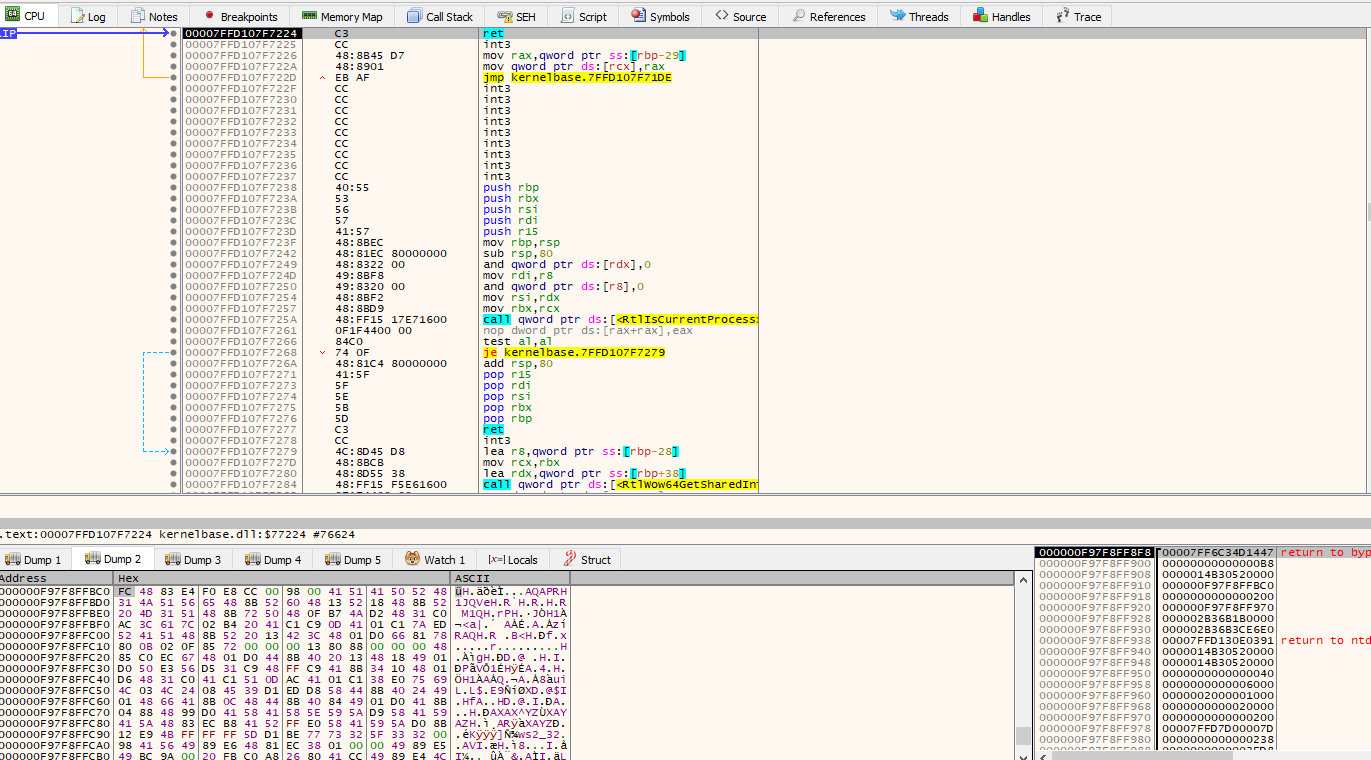Open the Call Stack tab
Image resolution: width=1371 pixels, height=760 pixels.
pyautogui.click(x=440, y=16)
